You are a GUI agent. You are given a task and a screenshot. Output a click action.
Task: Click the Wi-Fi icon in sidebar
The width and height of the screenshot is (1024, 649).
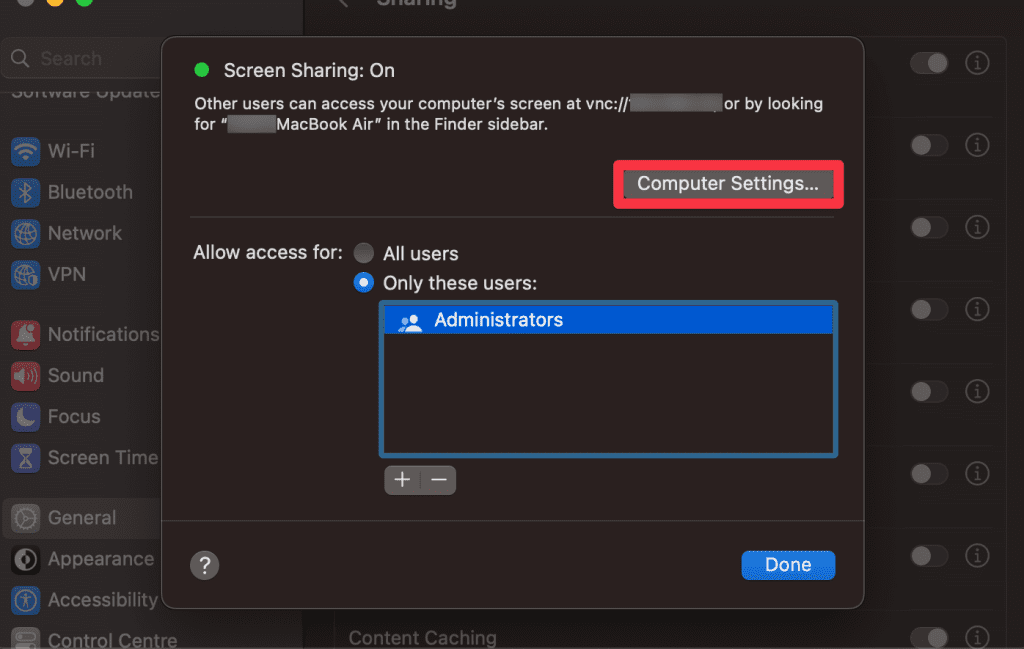pyautogui.click(x=25, y=151)
